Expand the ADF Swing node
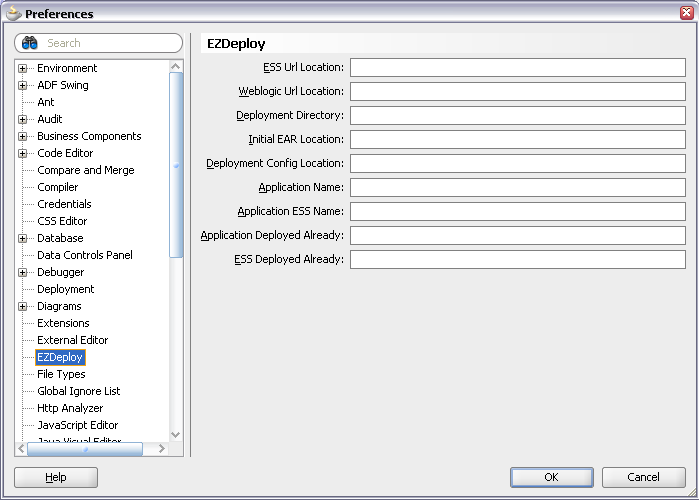 [x=23, y=85]
